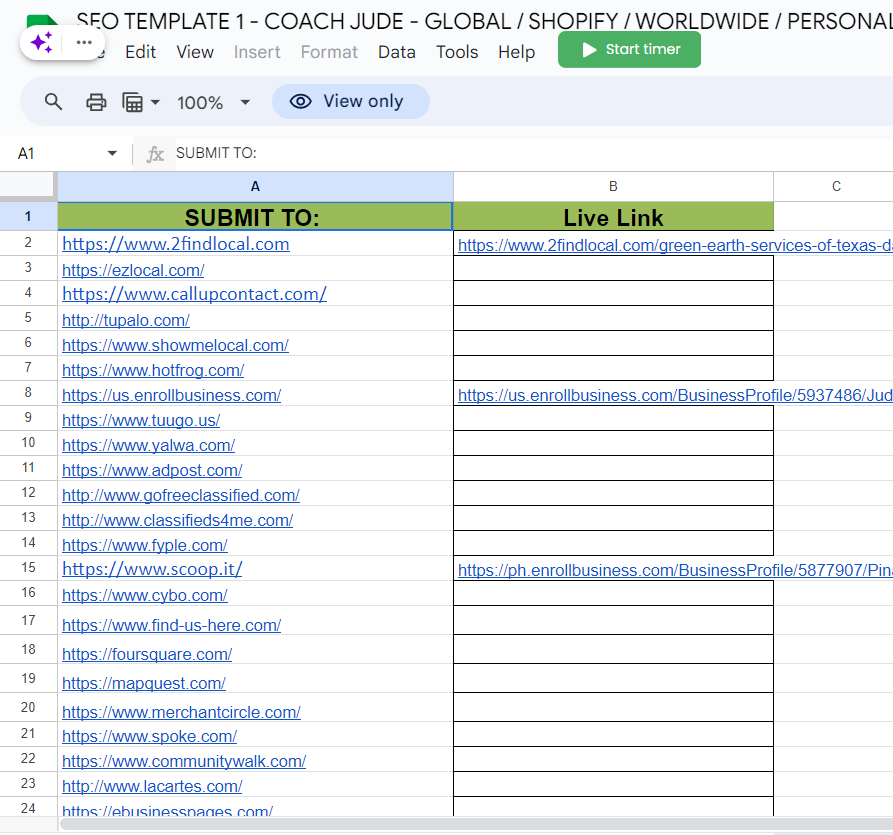Open the 2findlocal green-earth-services live link
893x835 pixels.
[x=675, y=245]
